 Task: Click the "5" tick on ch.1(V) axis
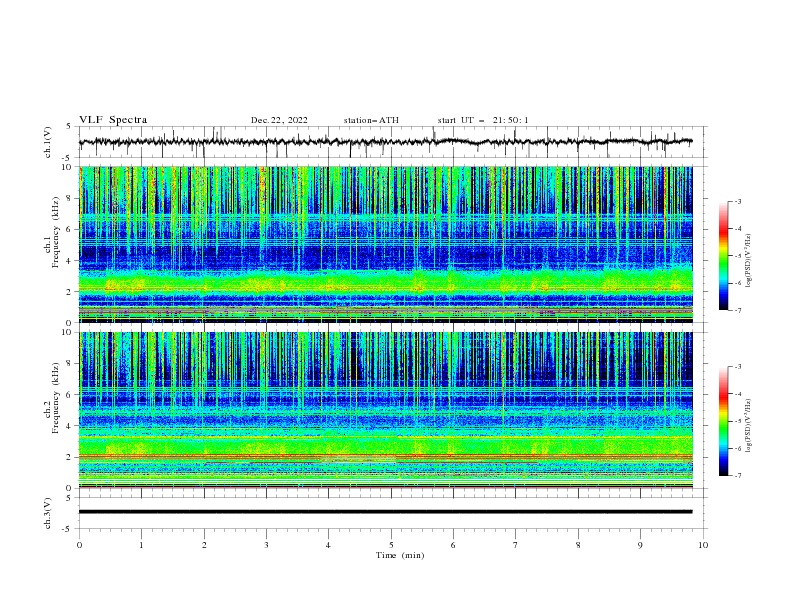[69, 127]
